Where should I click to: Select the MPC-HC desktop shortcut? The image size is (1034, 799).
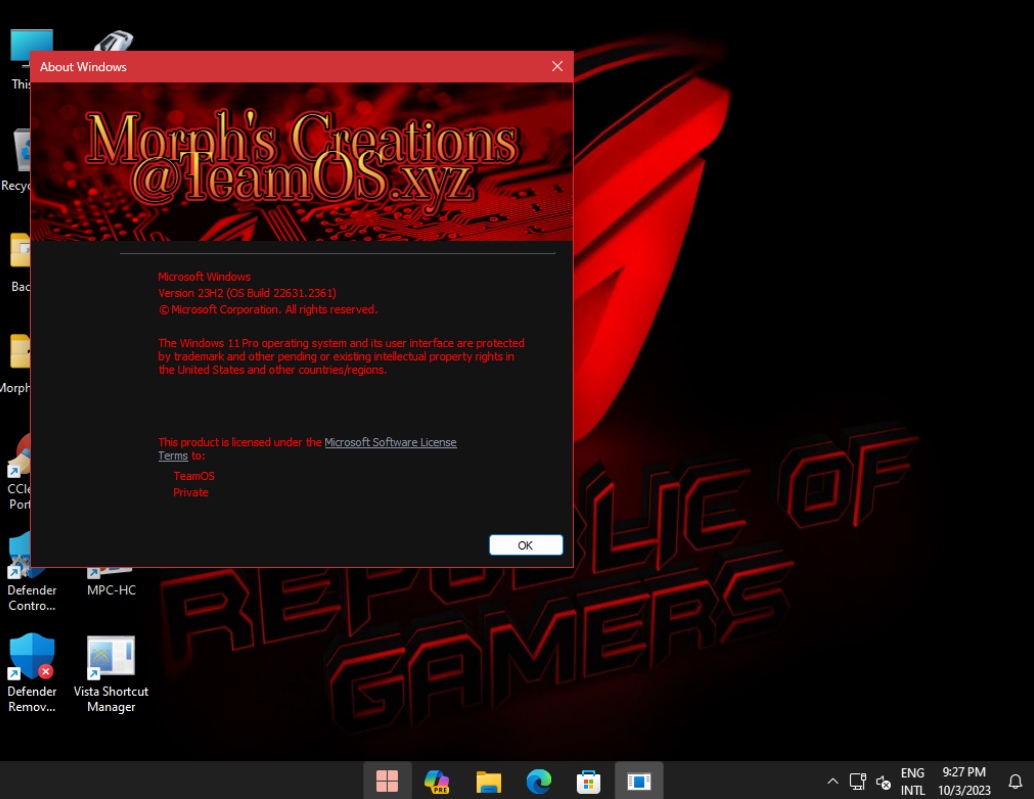tap(111, 583)
